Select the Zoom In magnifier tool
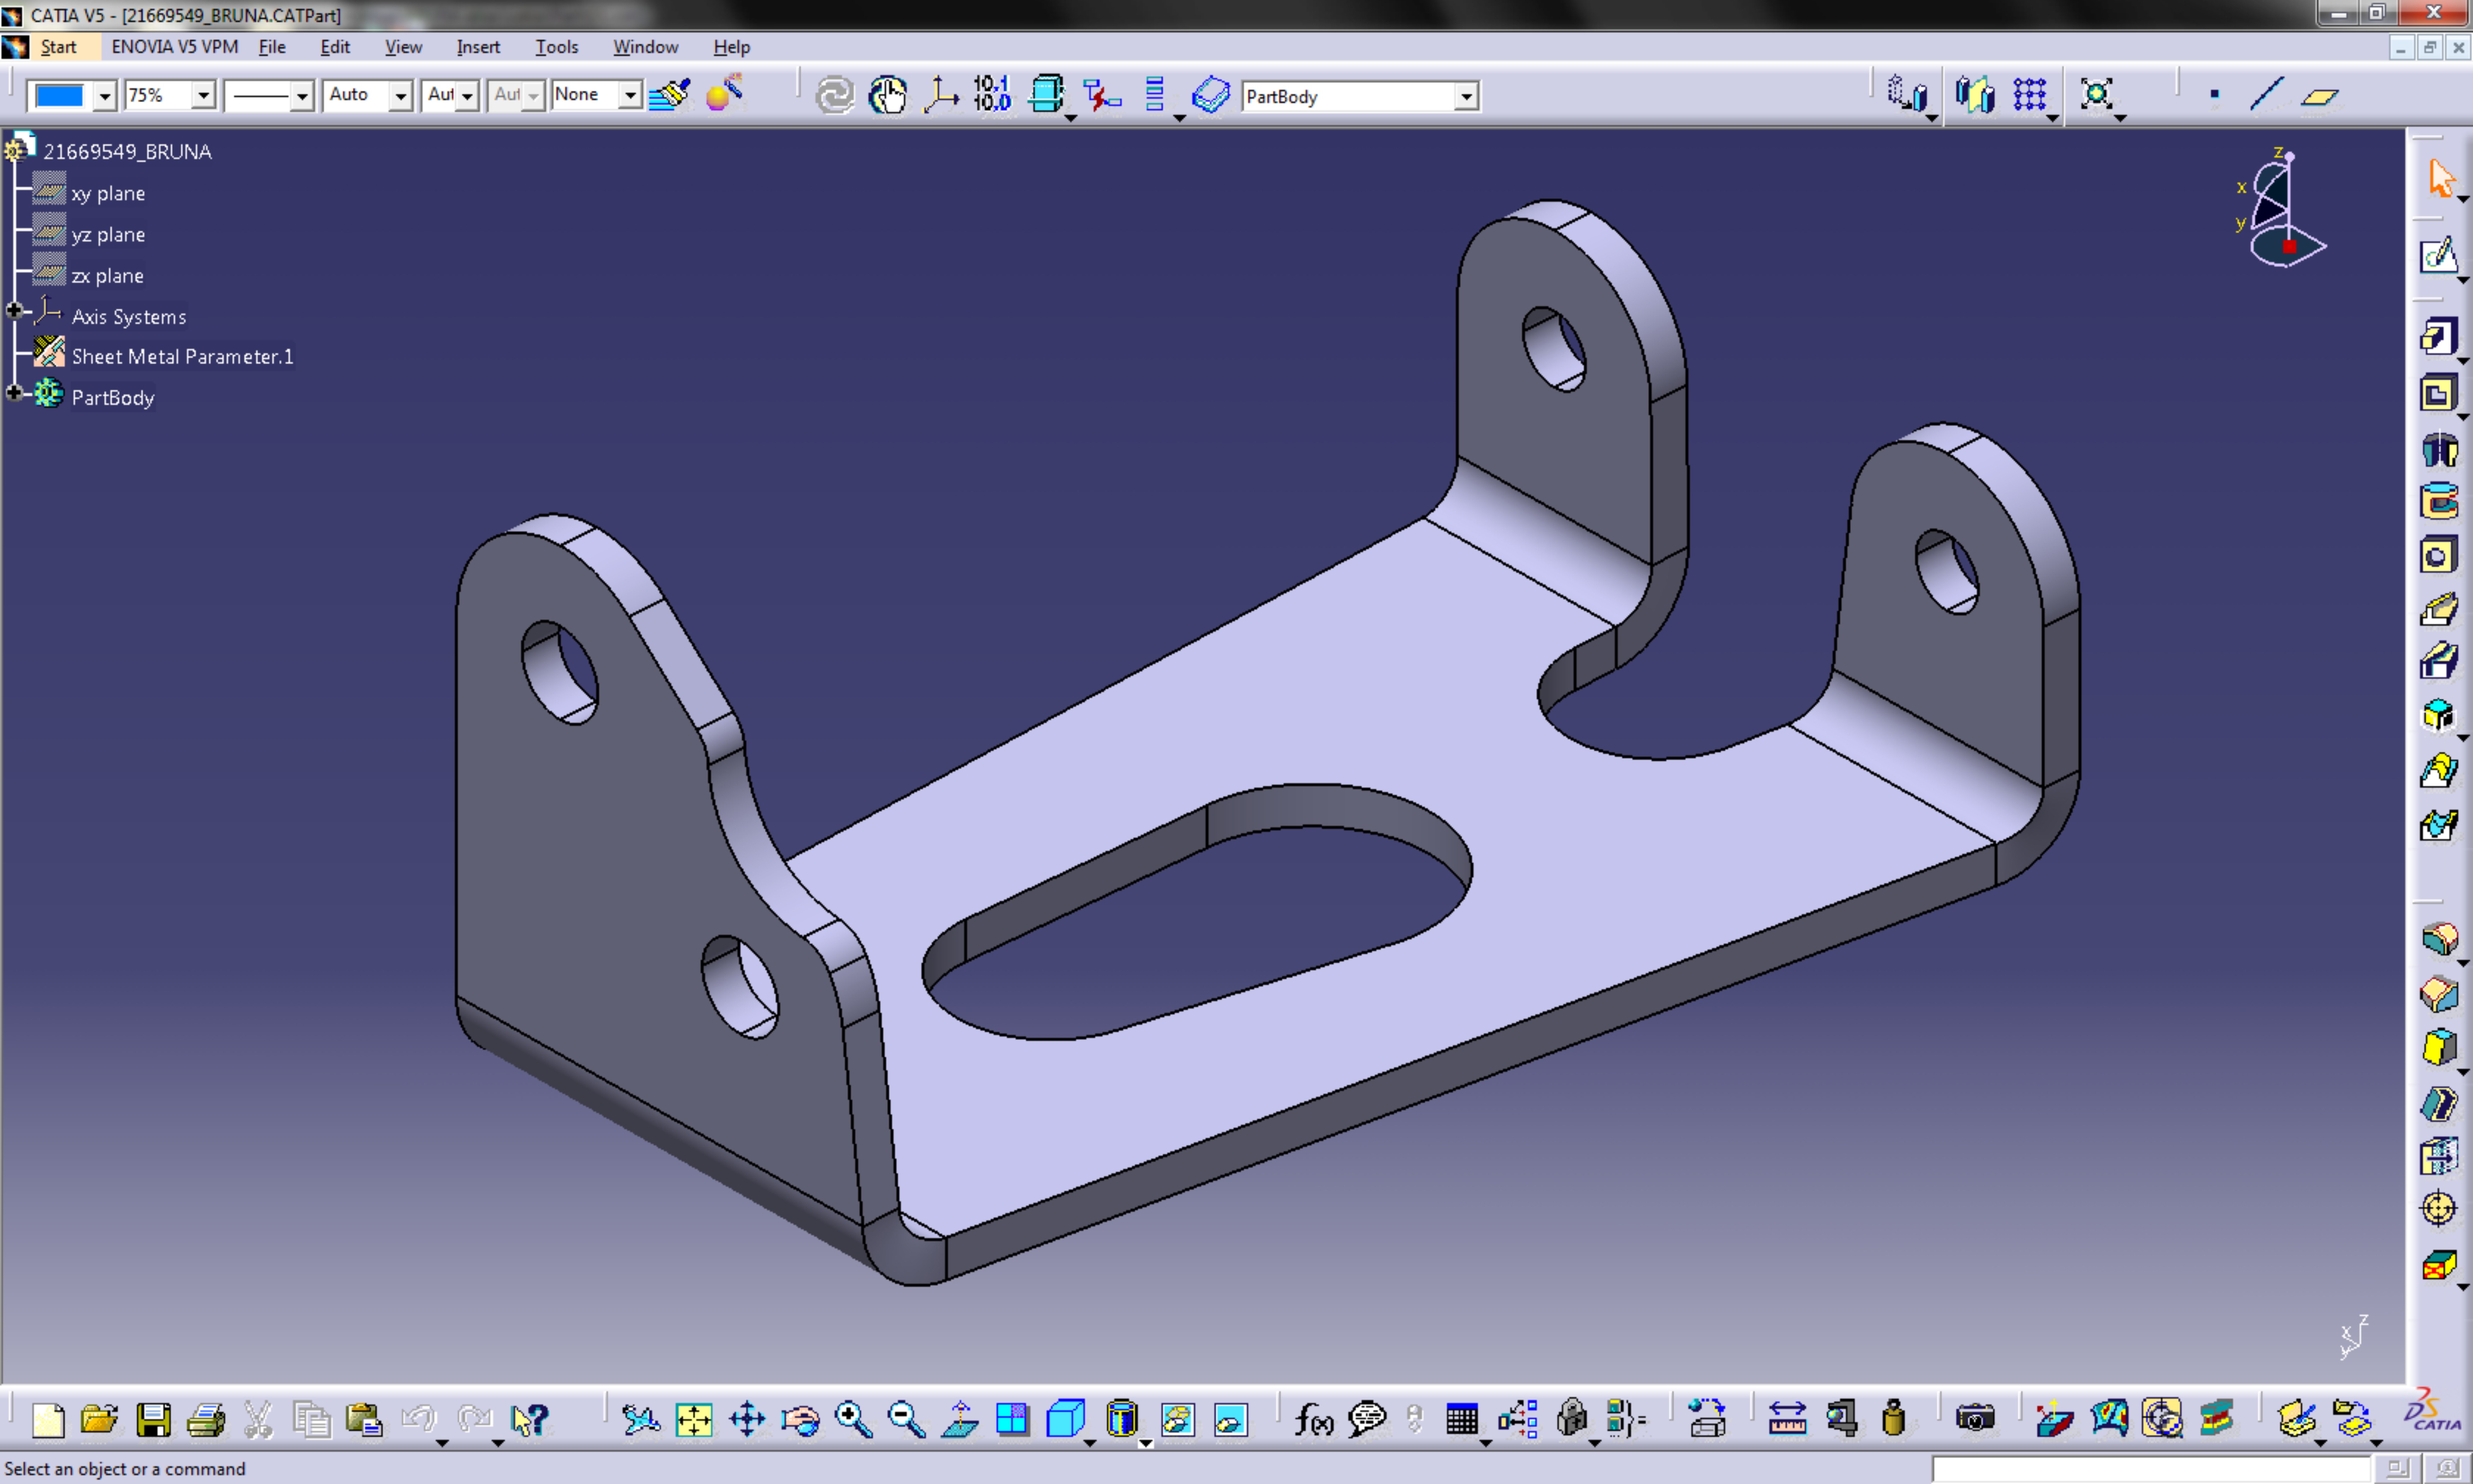The height and width of the screenshot is (1484, 2473). (x=853, y=1419)
